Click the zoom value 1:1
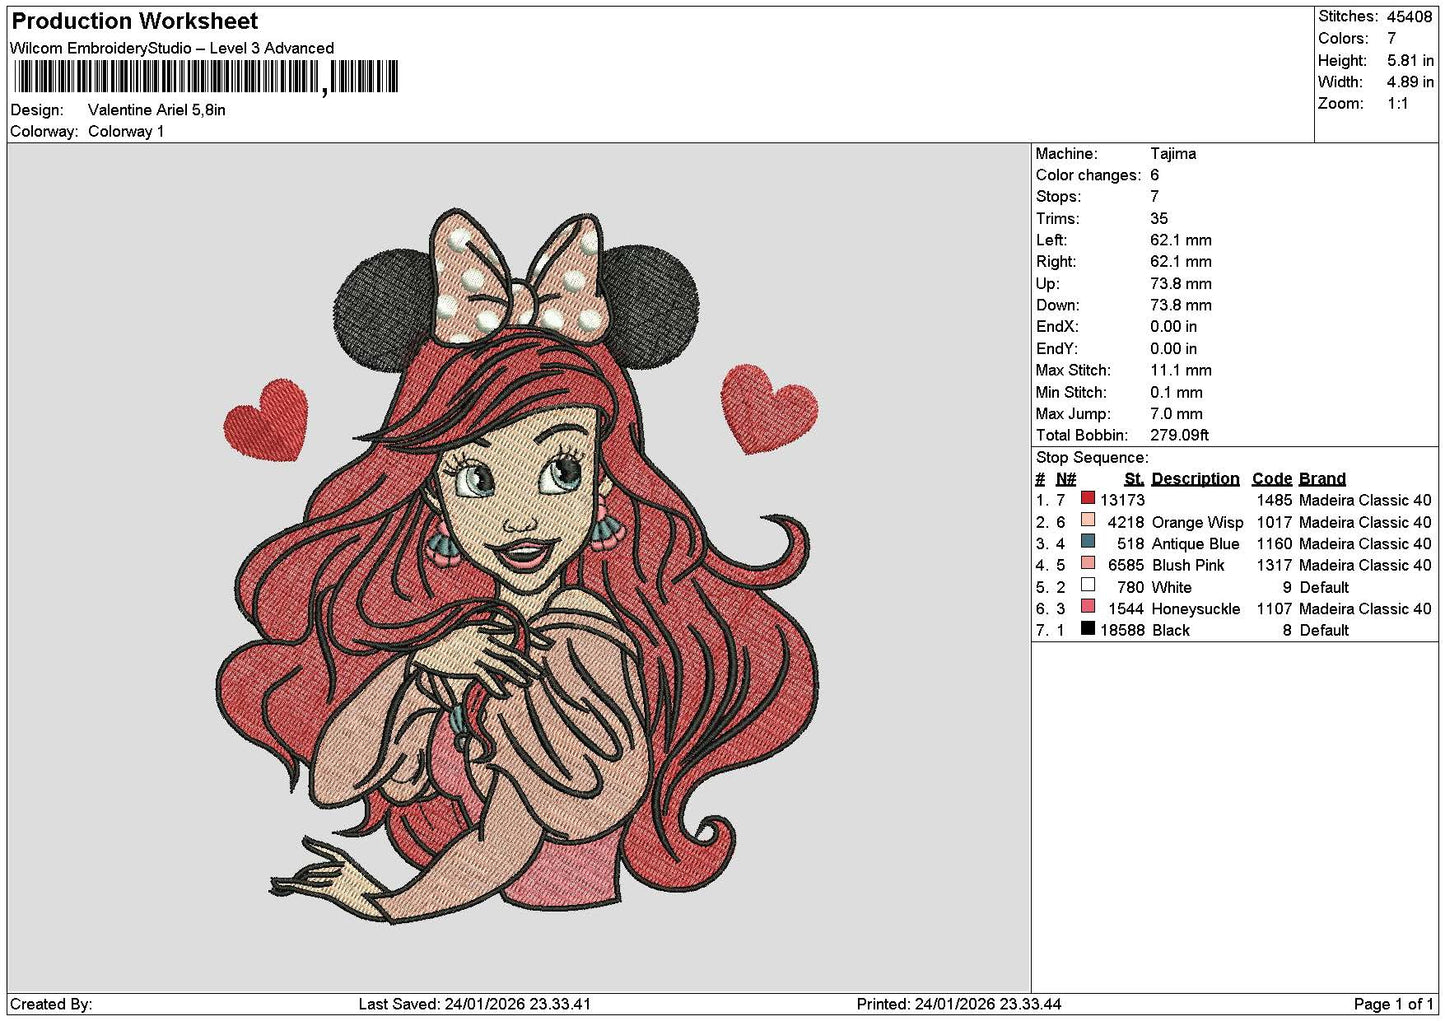The height and width of the screenshot is (1021, 1445). (x=1397, y=104)
